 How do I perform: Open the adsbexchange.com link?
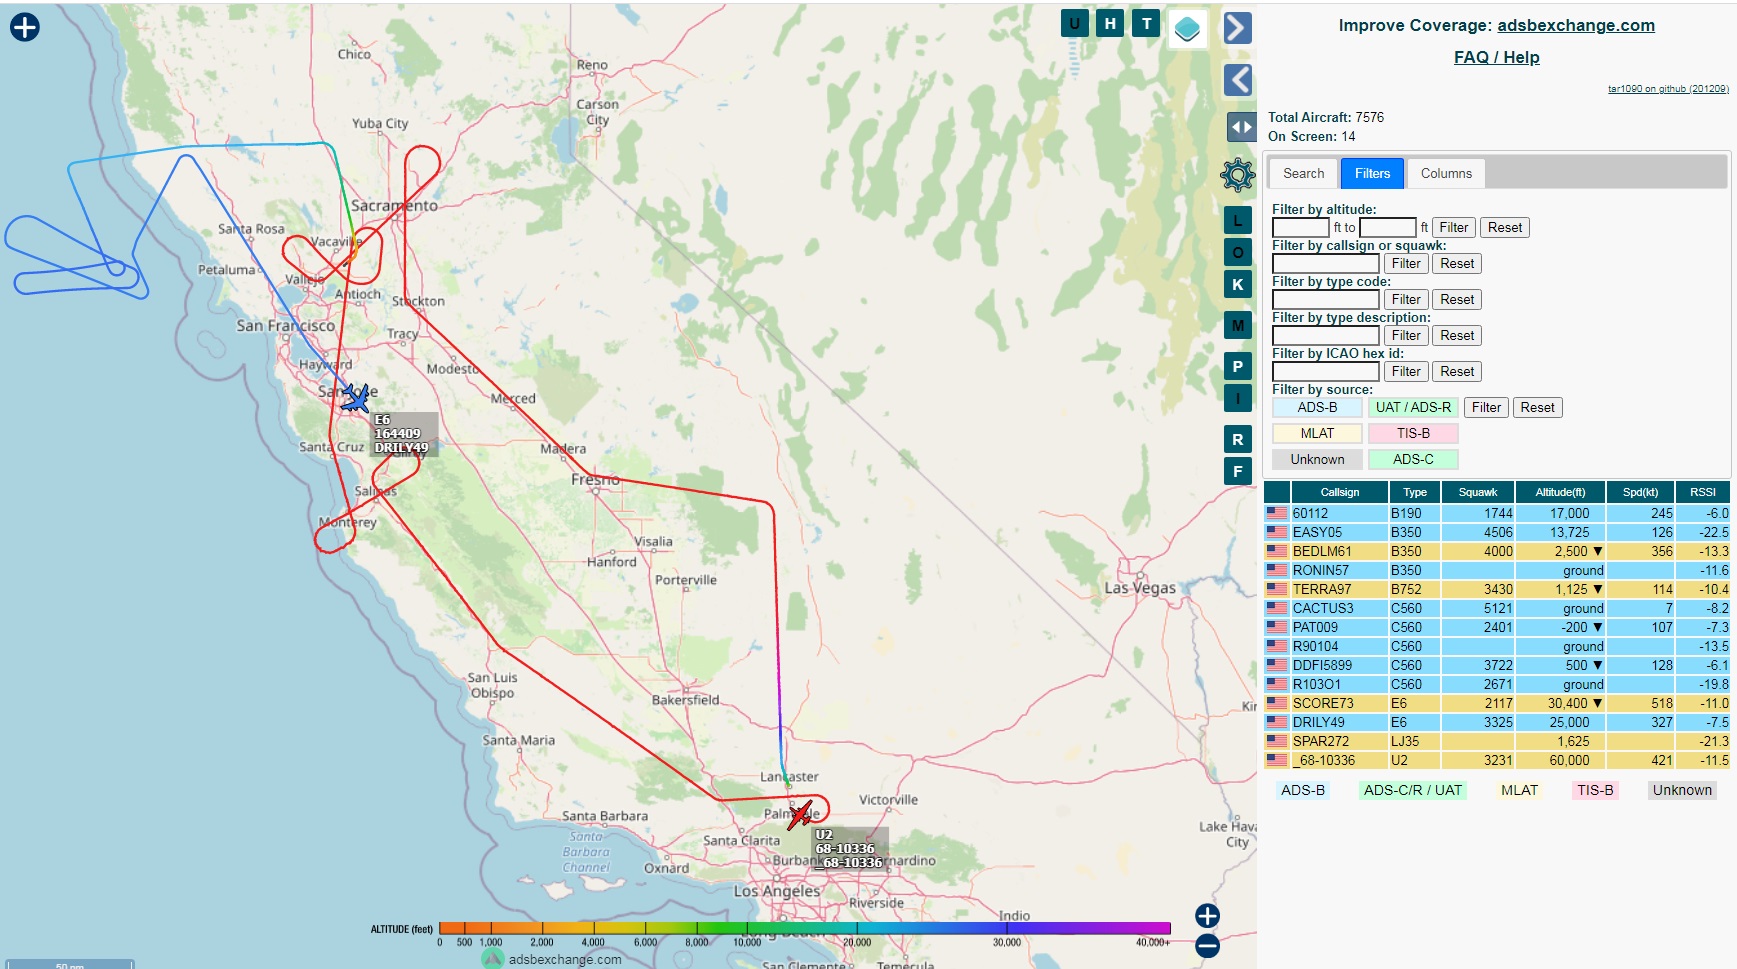[1575, 25]
